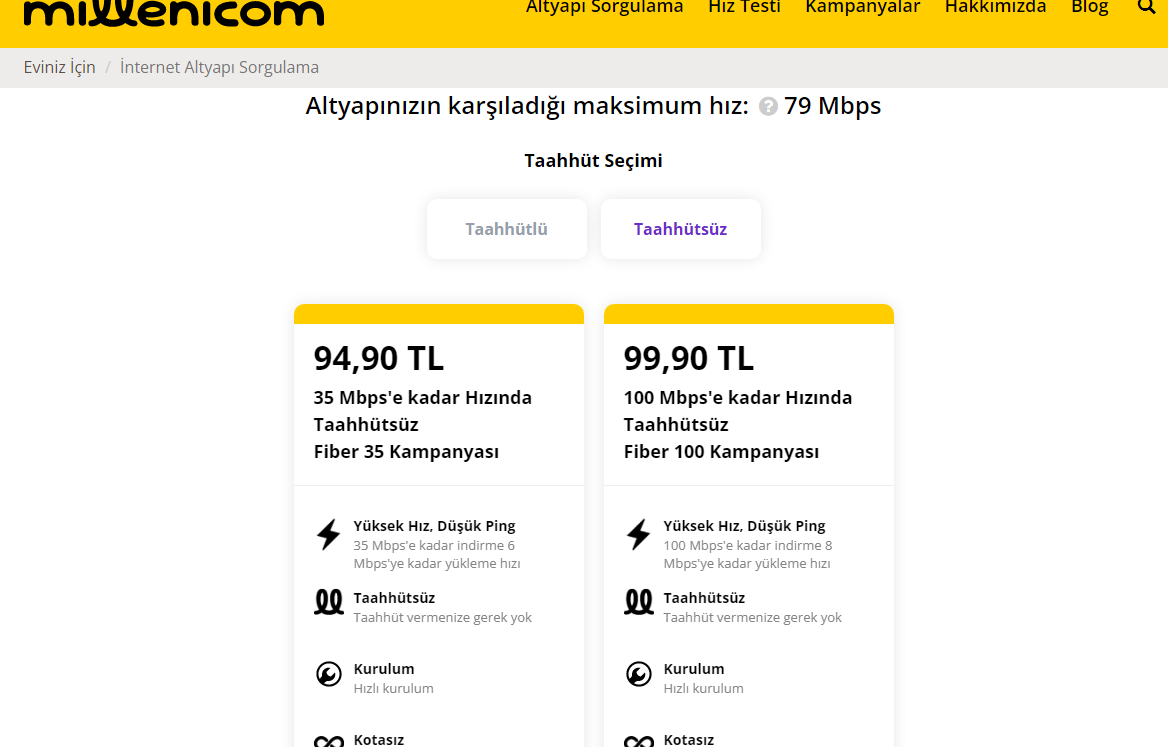Visit the Blog link

coord(1089,8)
